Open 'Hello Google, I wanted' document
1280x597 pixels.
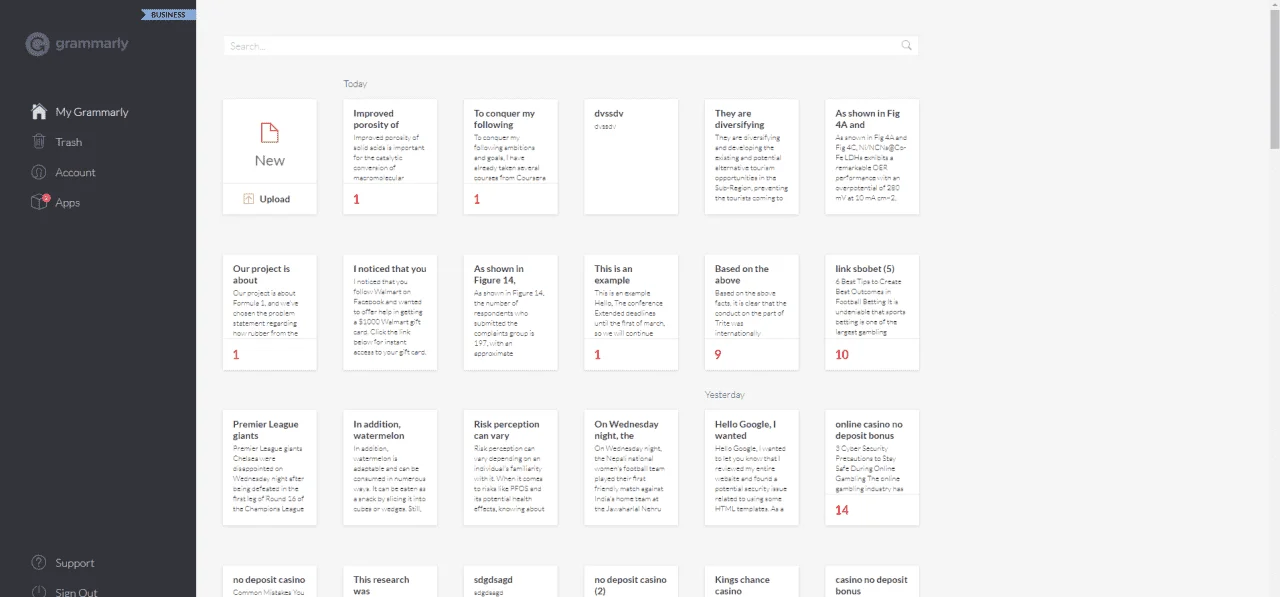pos(752,467)
